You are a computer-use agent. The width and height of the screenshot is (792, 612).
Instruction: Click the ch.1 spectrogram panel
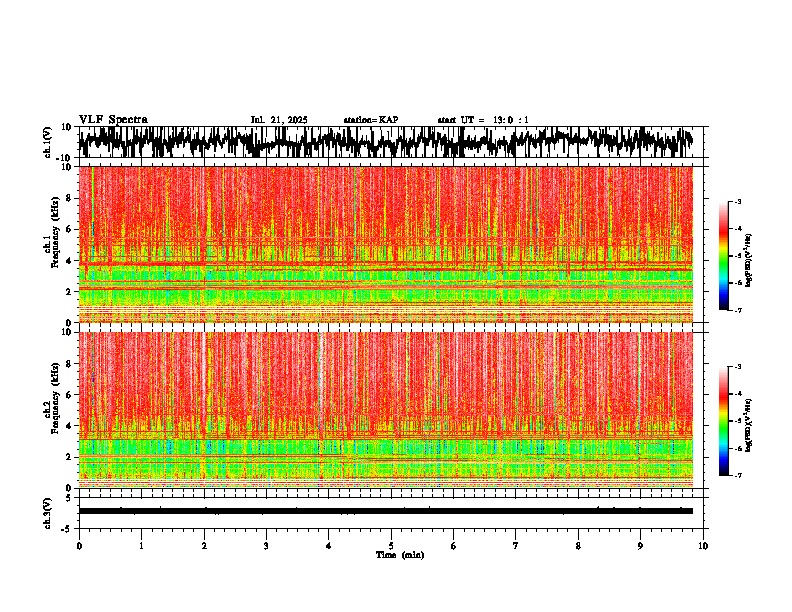click(385, 244)
